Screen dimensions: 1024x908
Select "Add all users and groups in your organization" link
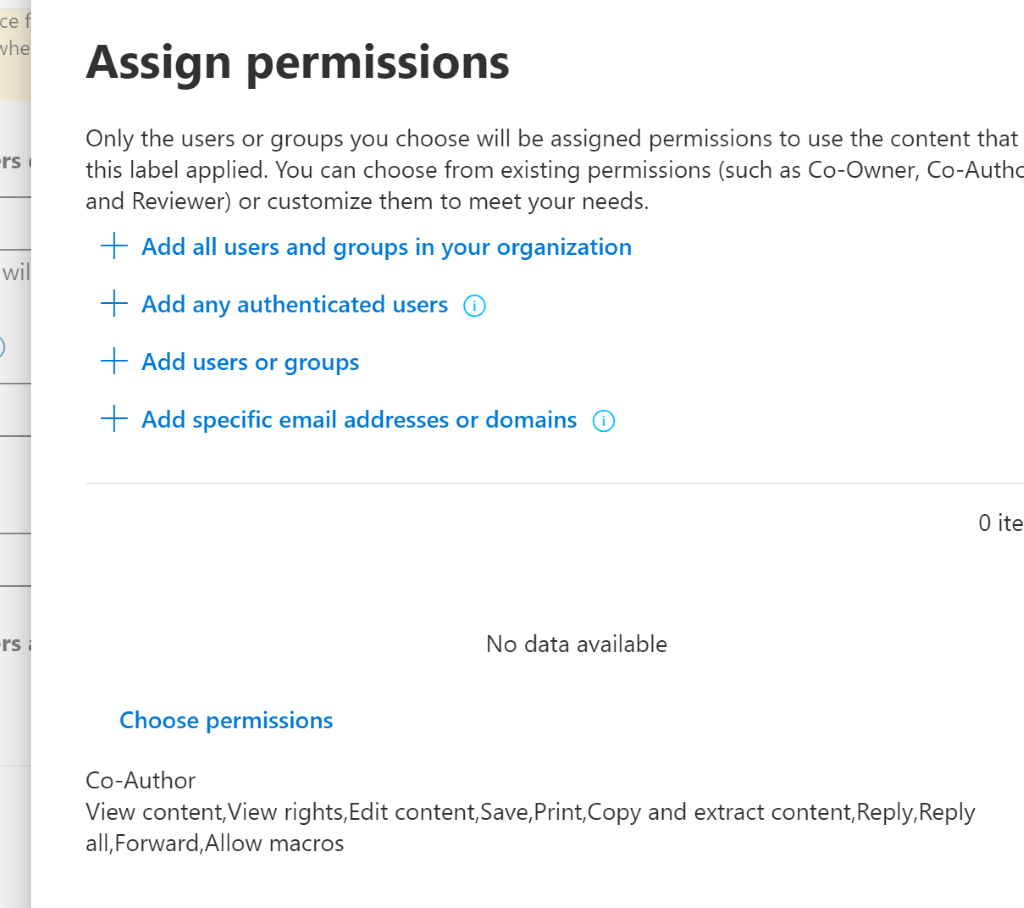(x=386, y=247)
